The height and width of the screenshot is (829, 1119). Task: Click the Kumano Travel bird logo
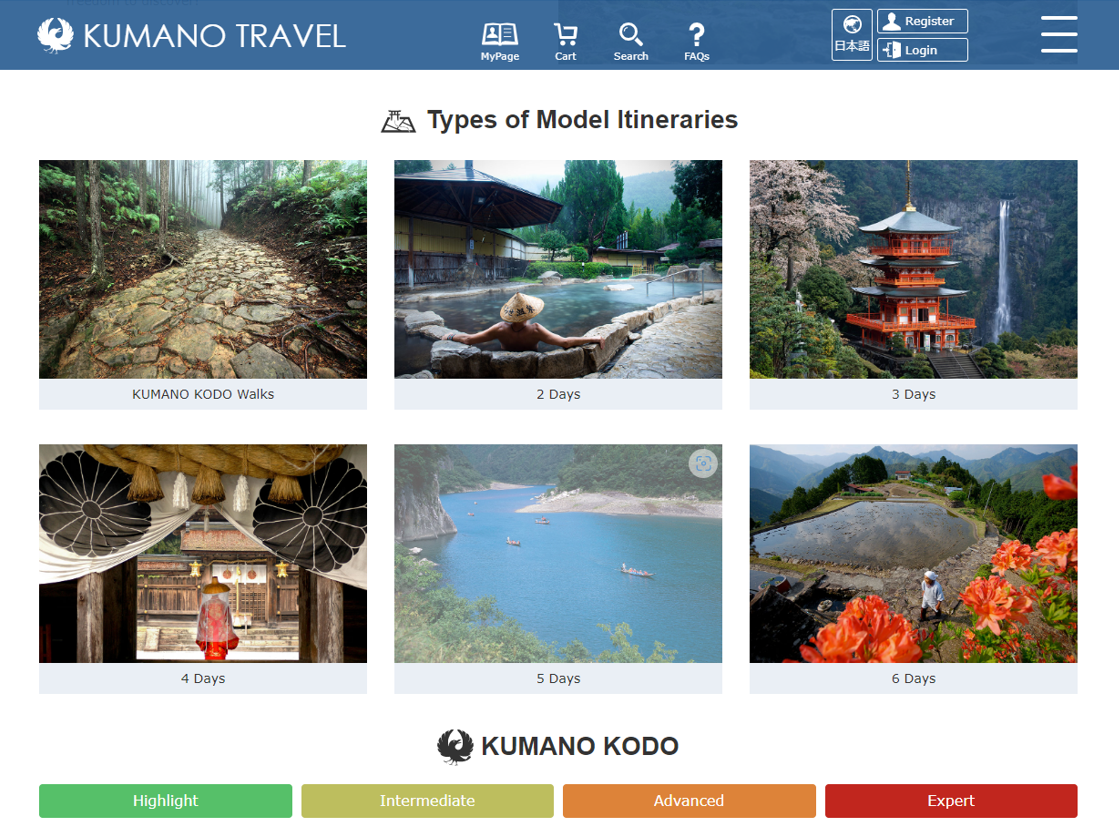click(56, 36)
